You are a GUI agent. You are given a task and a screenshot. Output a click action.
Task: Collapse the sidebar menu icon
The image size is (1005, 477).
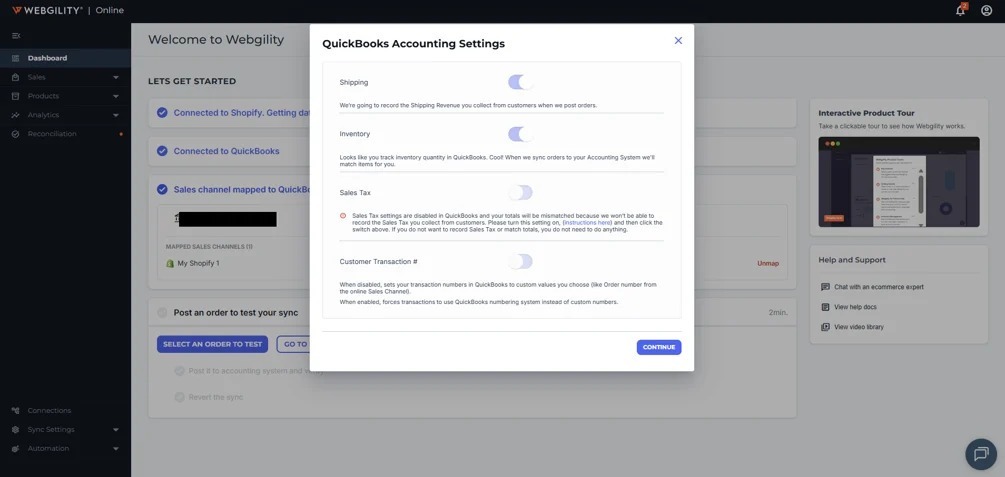click(16, 35)
